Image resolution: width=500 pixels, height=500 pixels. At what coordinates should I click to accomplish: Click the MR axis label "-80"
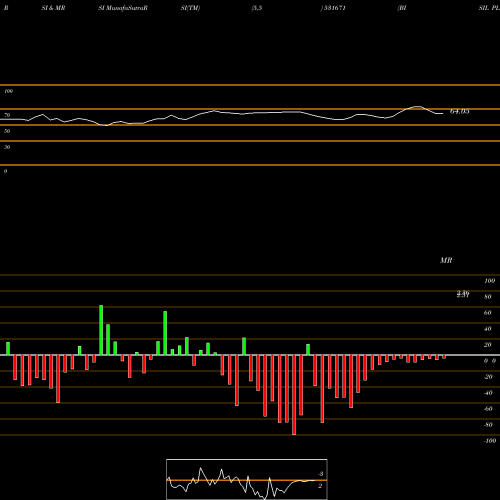tap(488, 425)
